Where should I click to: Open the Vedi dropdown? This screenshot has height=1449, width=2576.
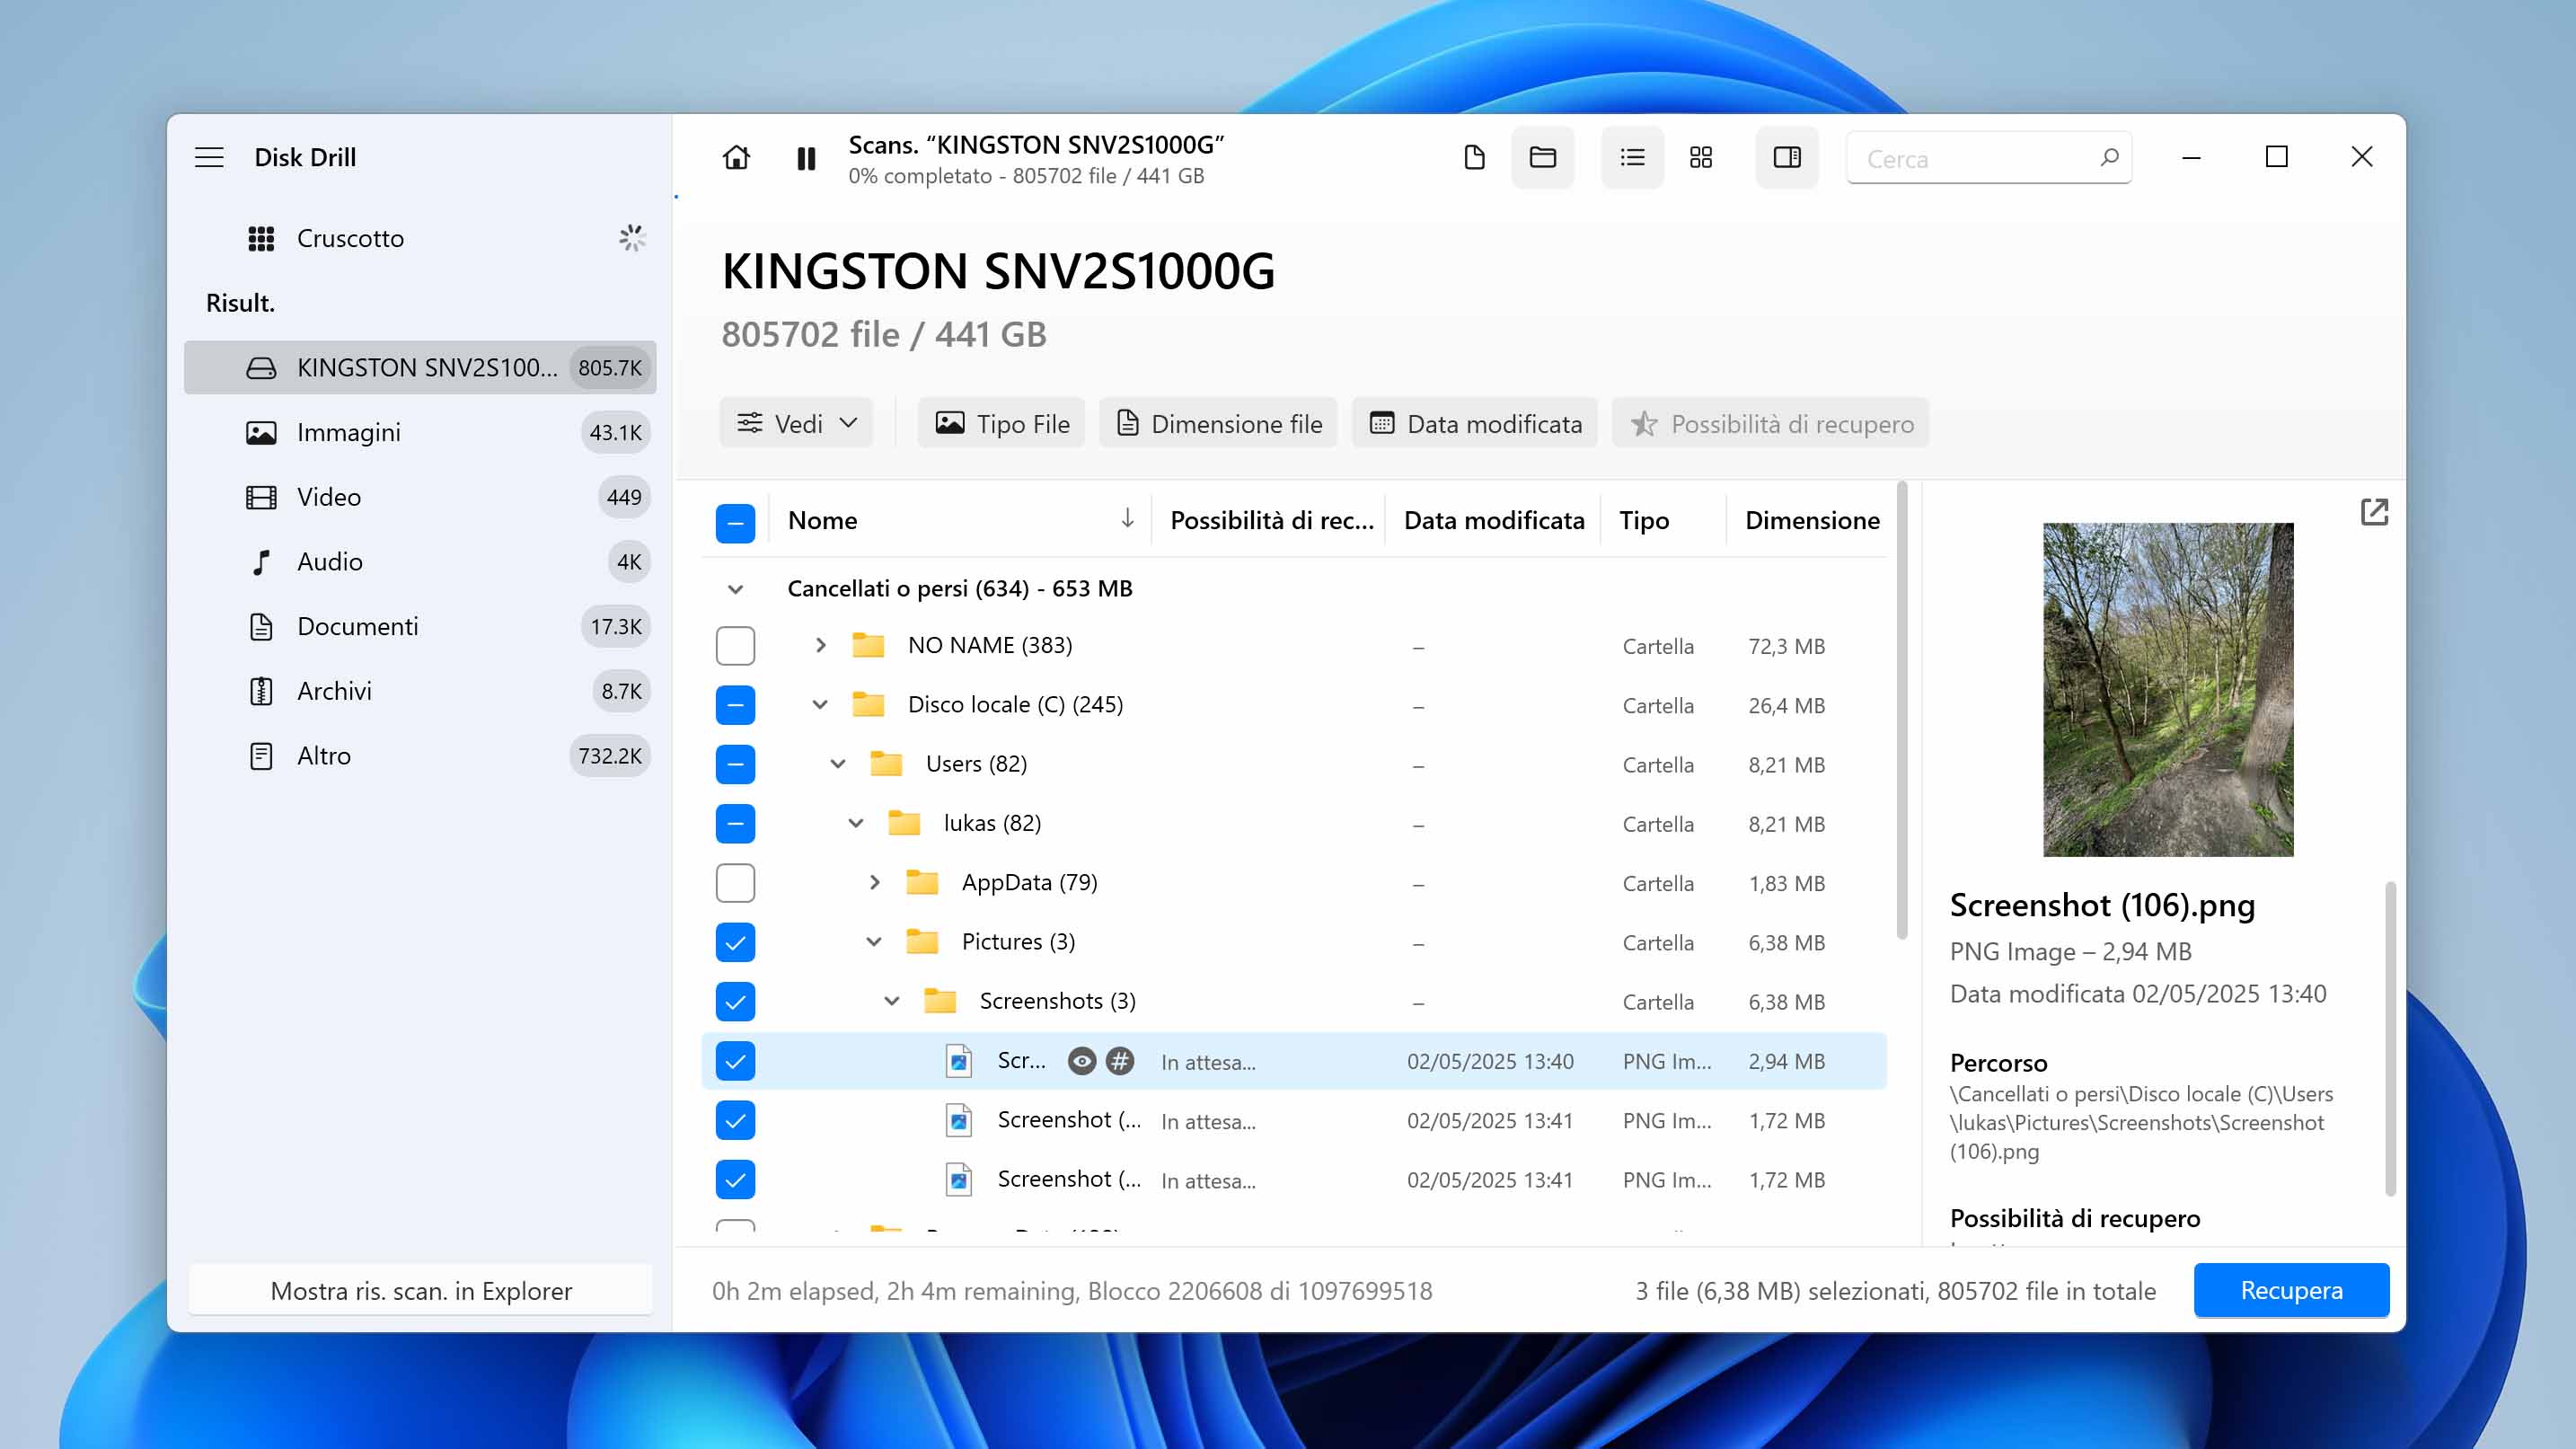click(x=796, y=423)
